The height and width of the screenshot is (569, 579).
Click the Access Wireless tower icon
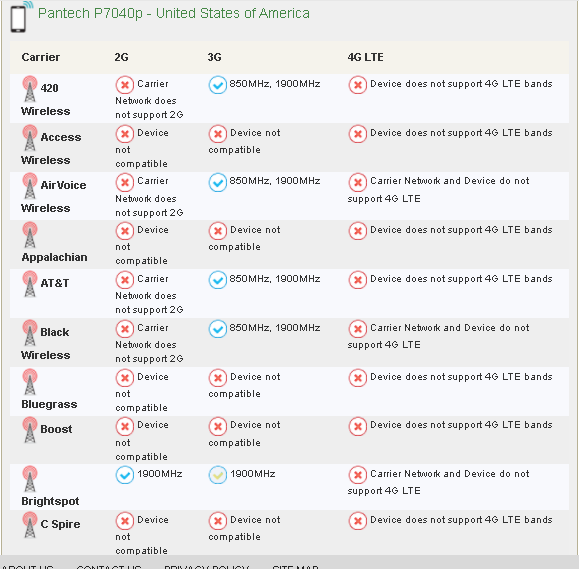click(30, 138)
